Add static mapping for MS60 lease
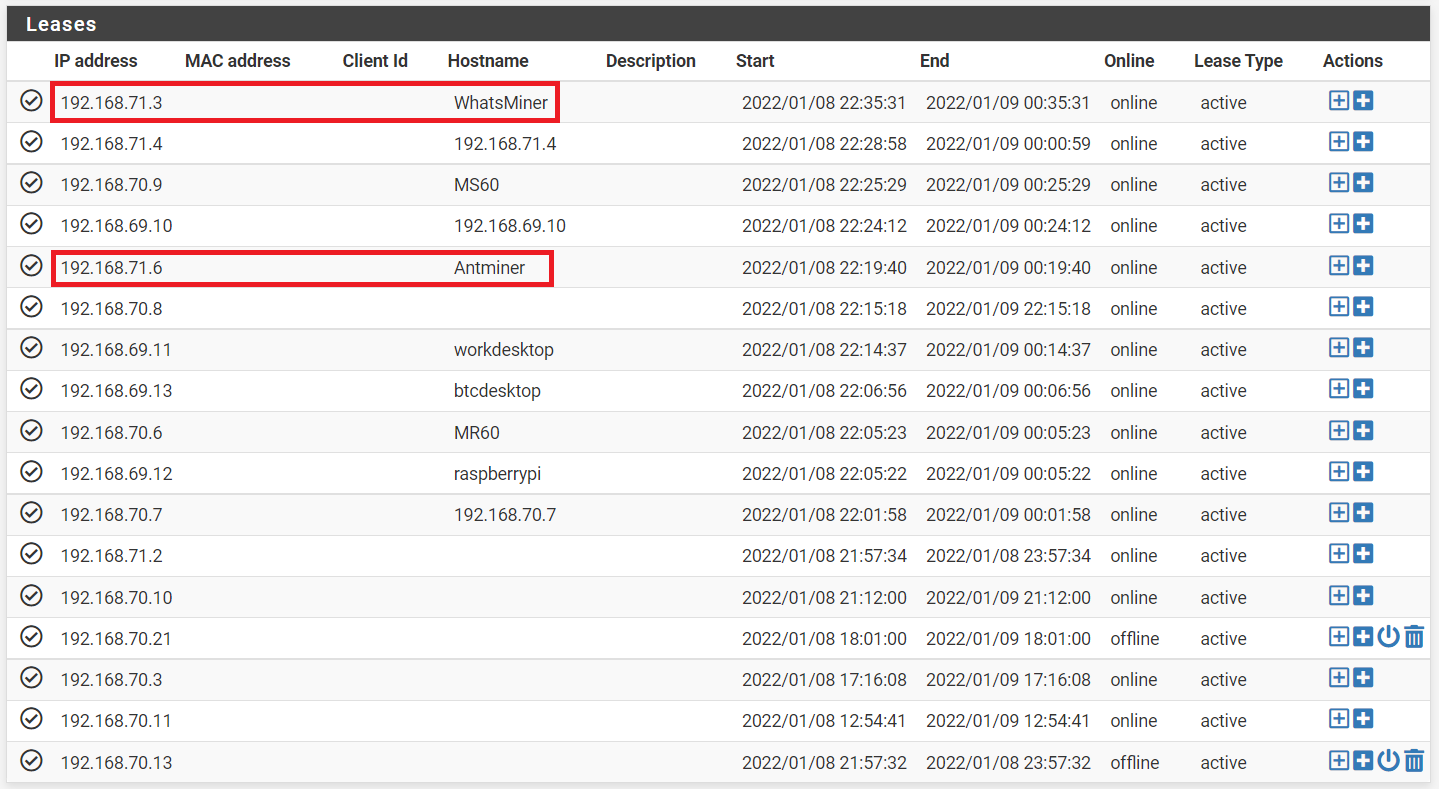The height and width of the screenshot is (789, 1439). tap(1339, 183)
